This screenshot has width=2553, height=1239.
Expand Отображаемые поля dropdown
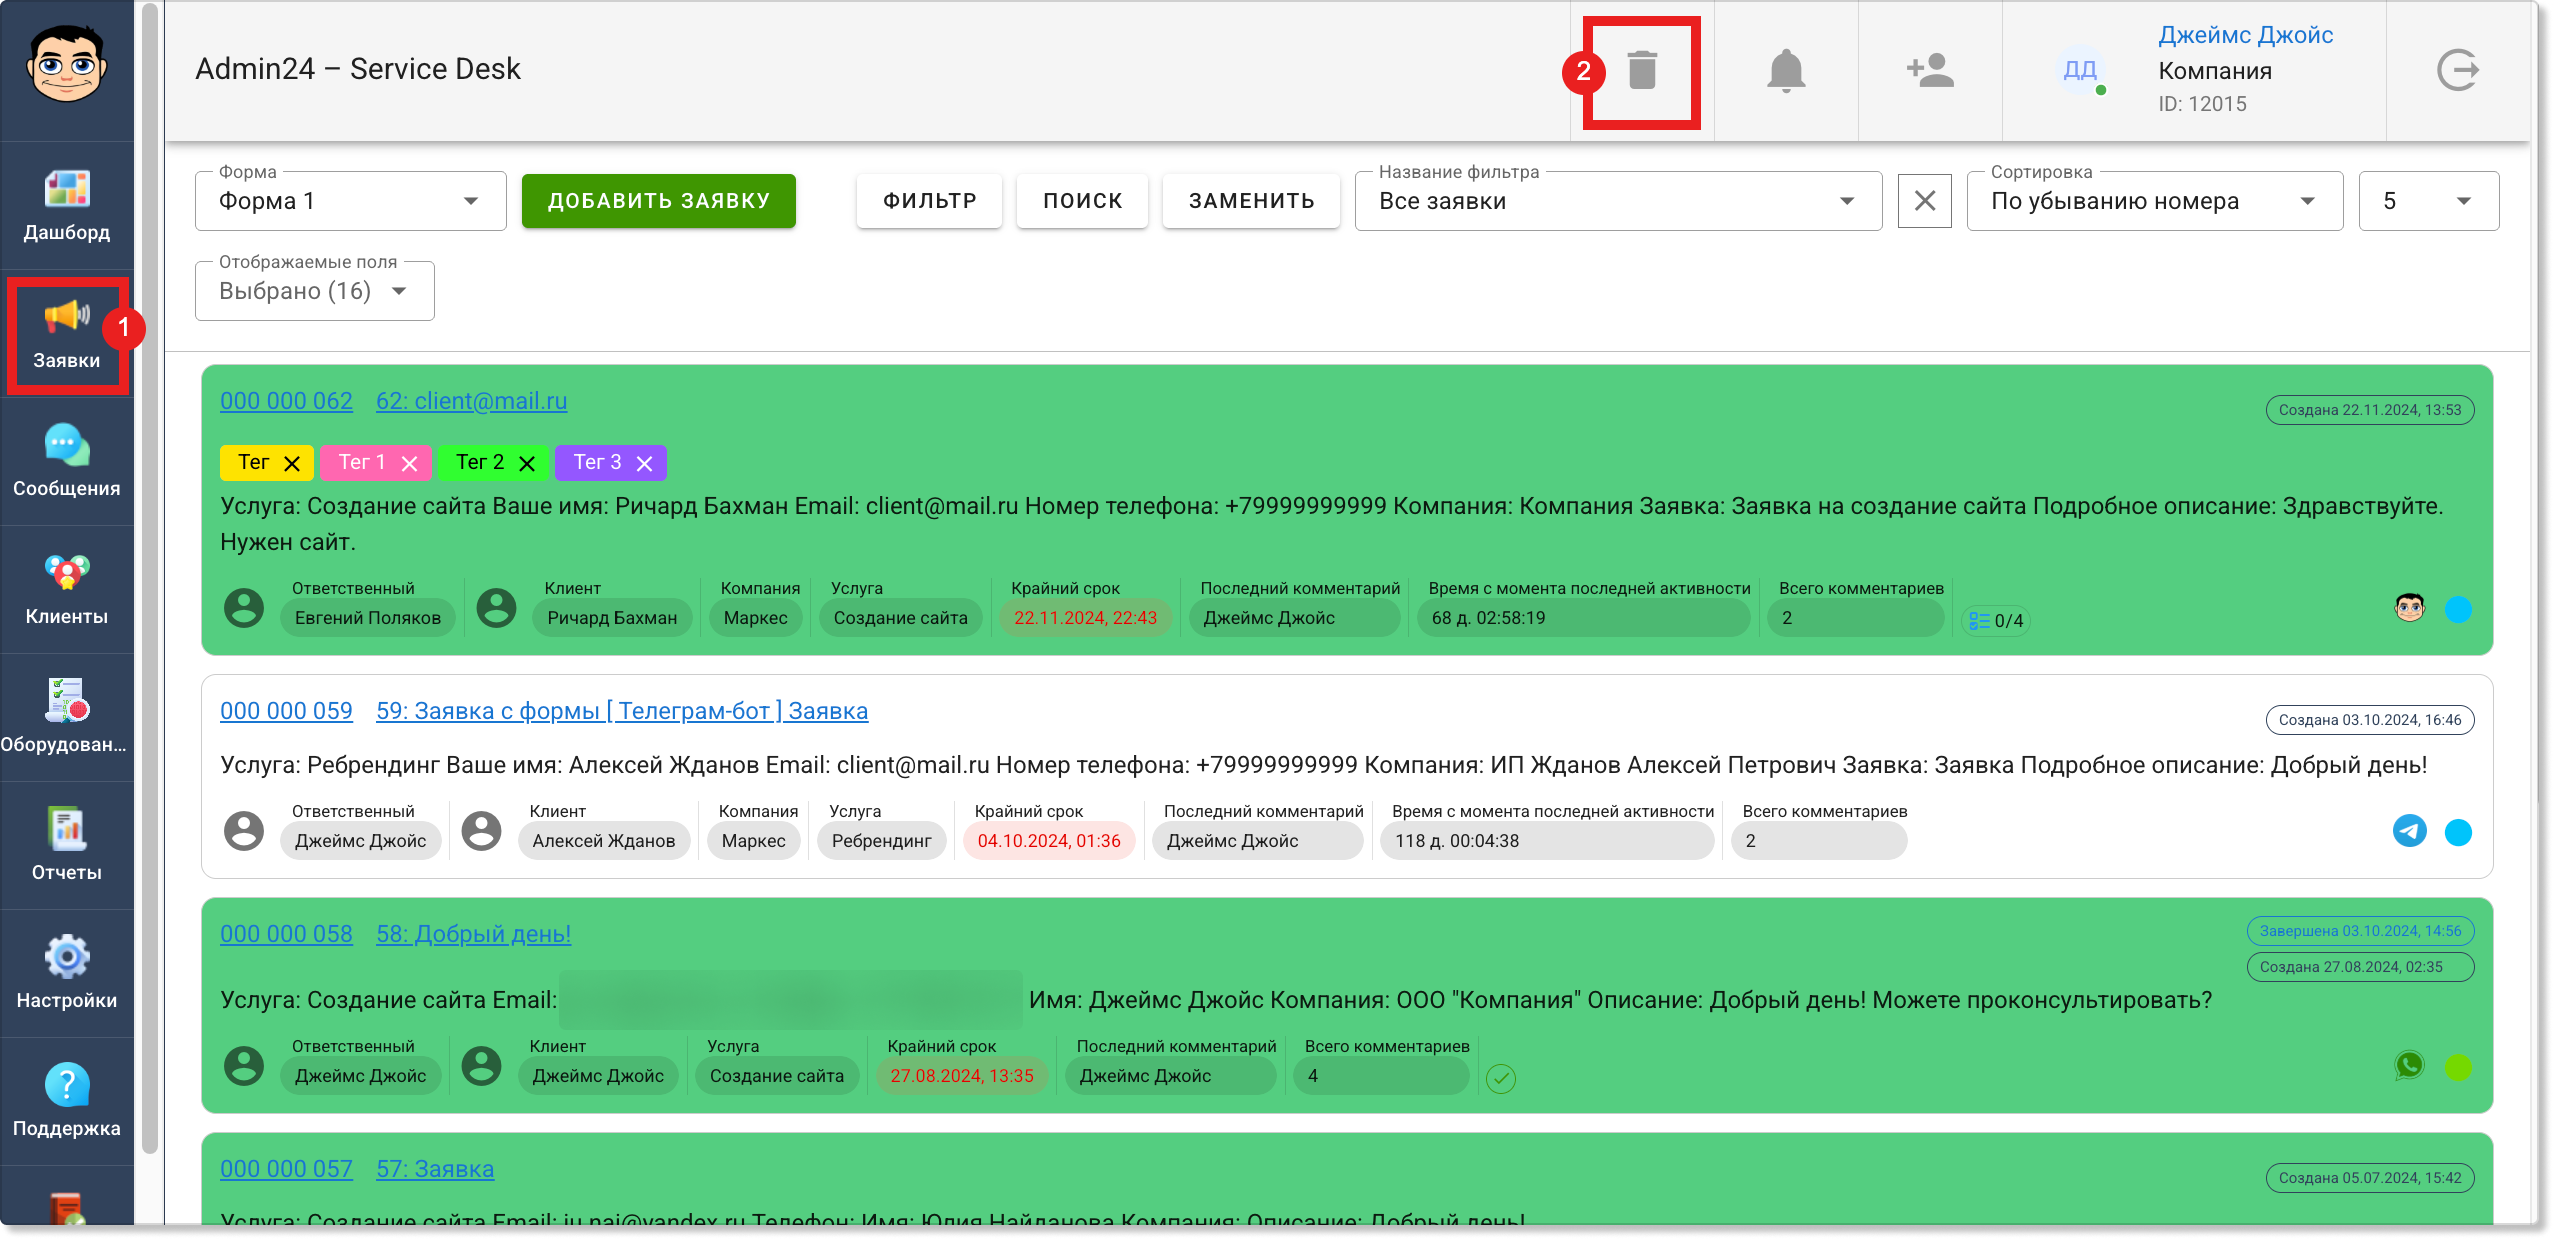coord(314,291)
